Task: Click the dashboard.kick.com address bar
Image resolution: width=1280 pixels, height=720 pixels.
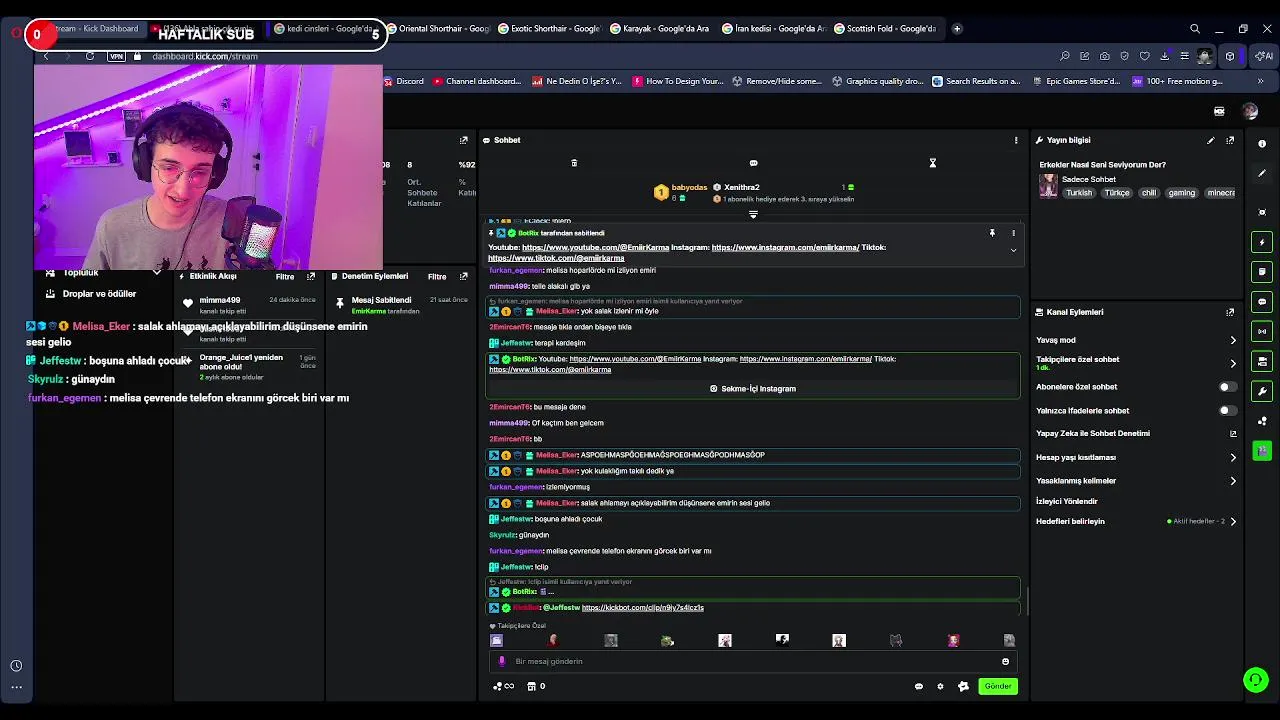Action: [205, 56]
